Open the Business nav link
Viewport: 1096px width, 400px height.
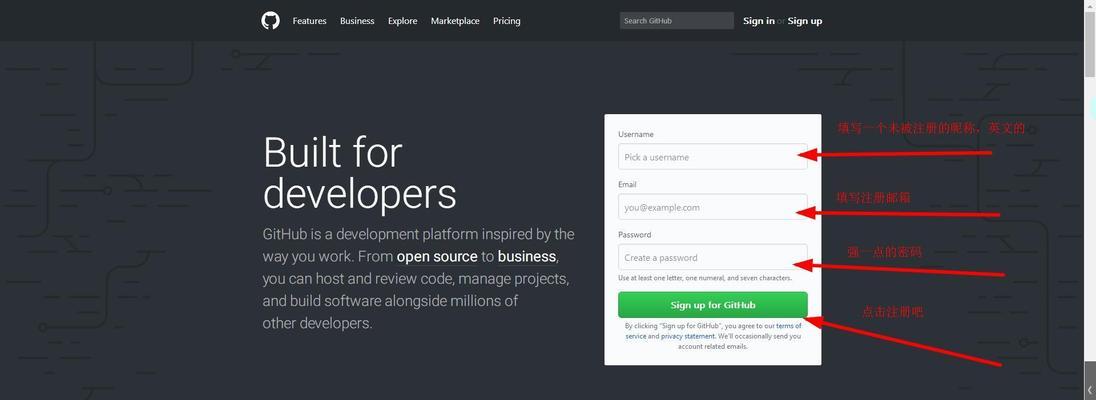[357, 21]
